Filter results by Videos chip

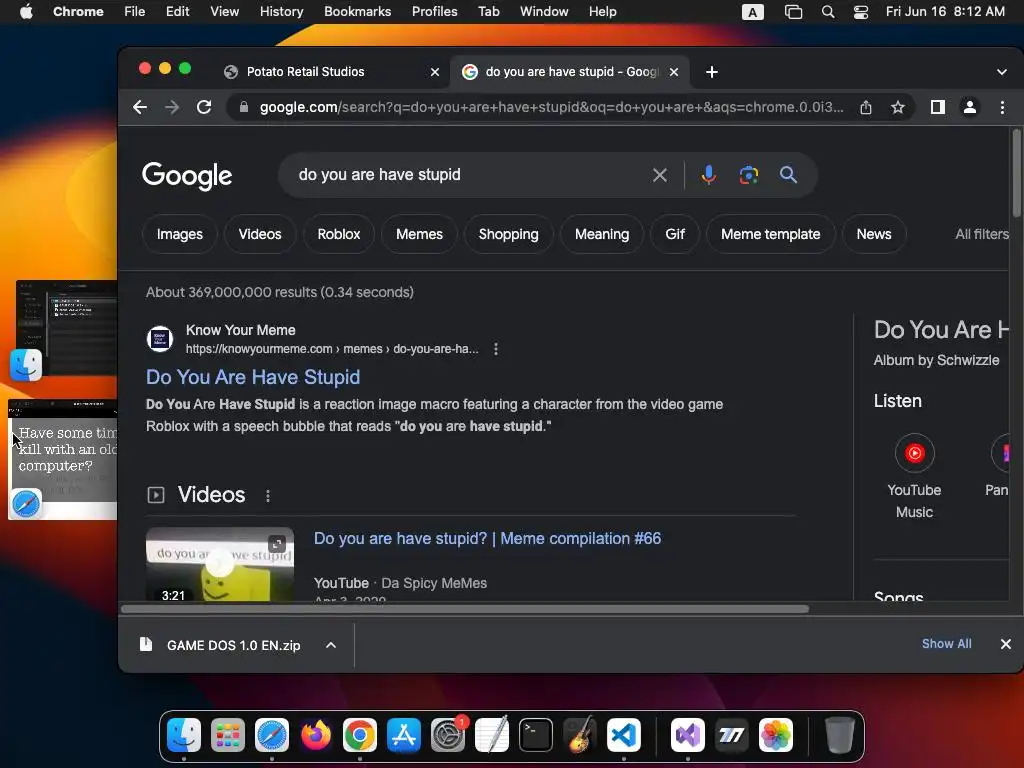pos(260,234)
